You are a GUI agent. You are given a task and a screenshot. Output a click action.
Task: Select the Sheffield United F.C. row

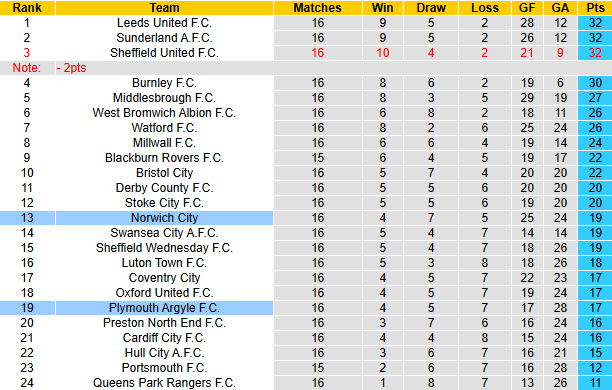coord(306,53)
